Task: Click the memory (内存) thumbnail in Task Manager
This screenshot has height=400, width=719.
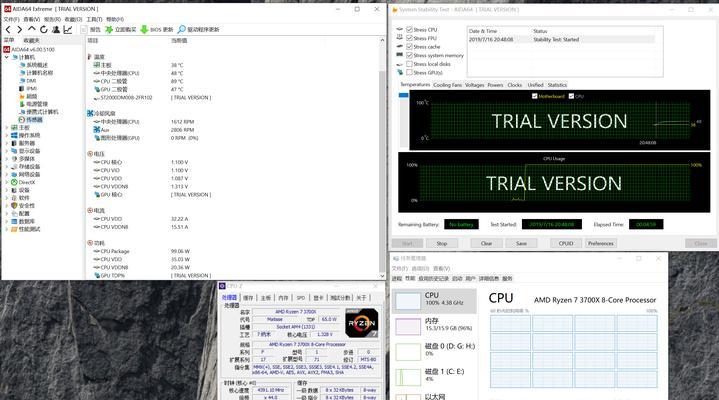Action: (x=408, y=327)
